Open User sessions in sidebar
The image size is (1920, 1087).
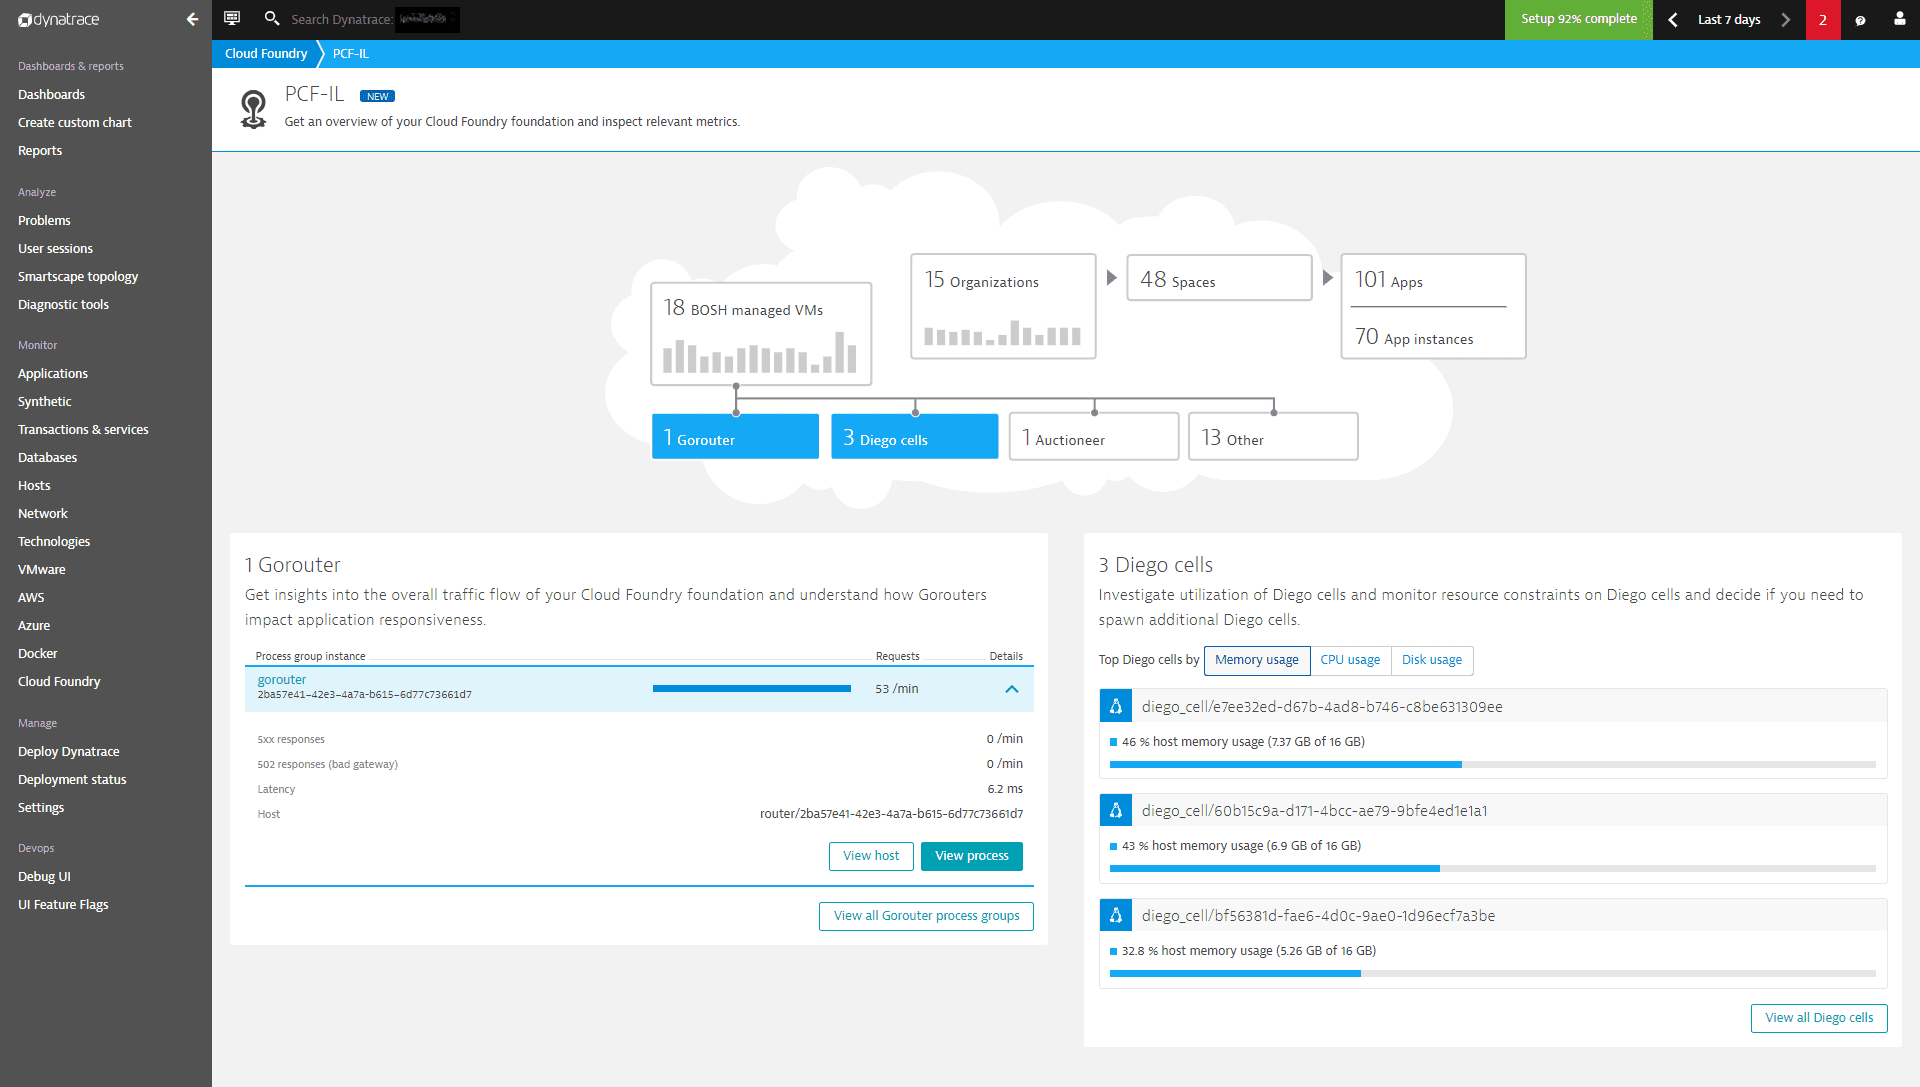pos(55,249)
